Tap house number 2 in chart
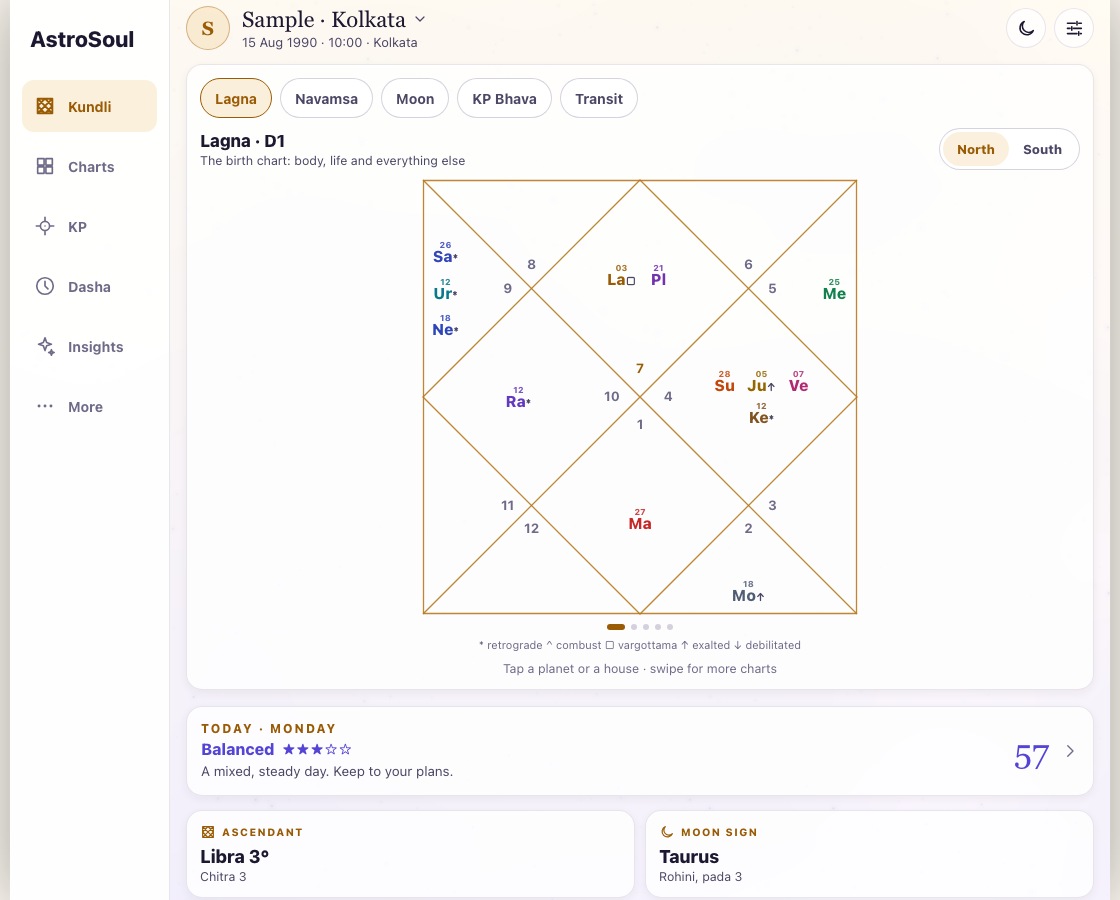Viewport: 1120px width, 900px height. tap(748, 529)
